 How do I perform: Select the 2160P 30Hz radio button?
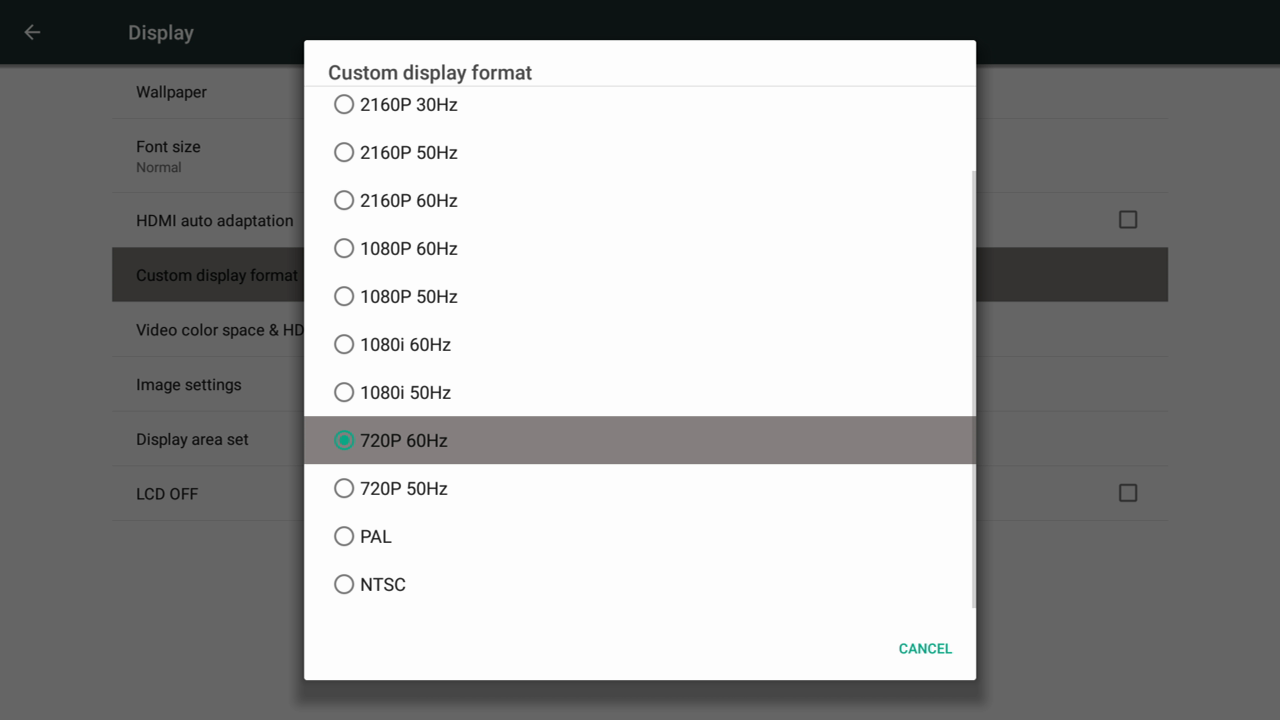pos(344,104)
